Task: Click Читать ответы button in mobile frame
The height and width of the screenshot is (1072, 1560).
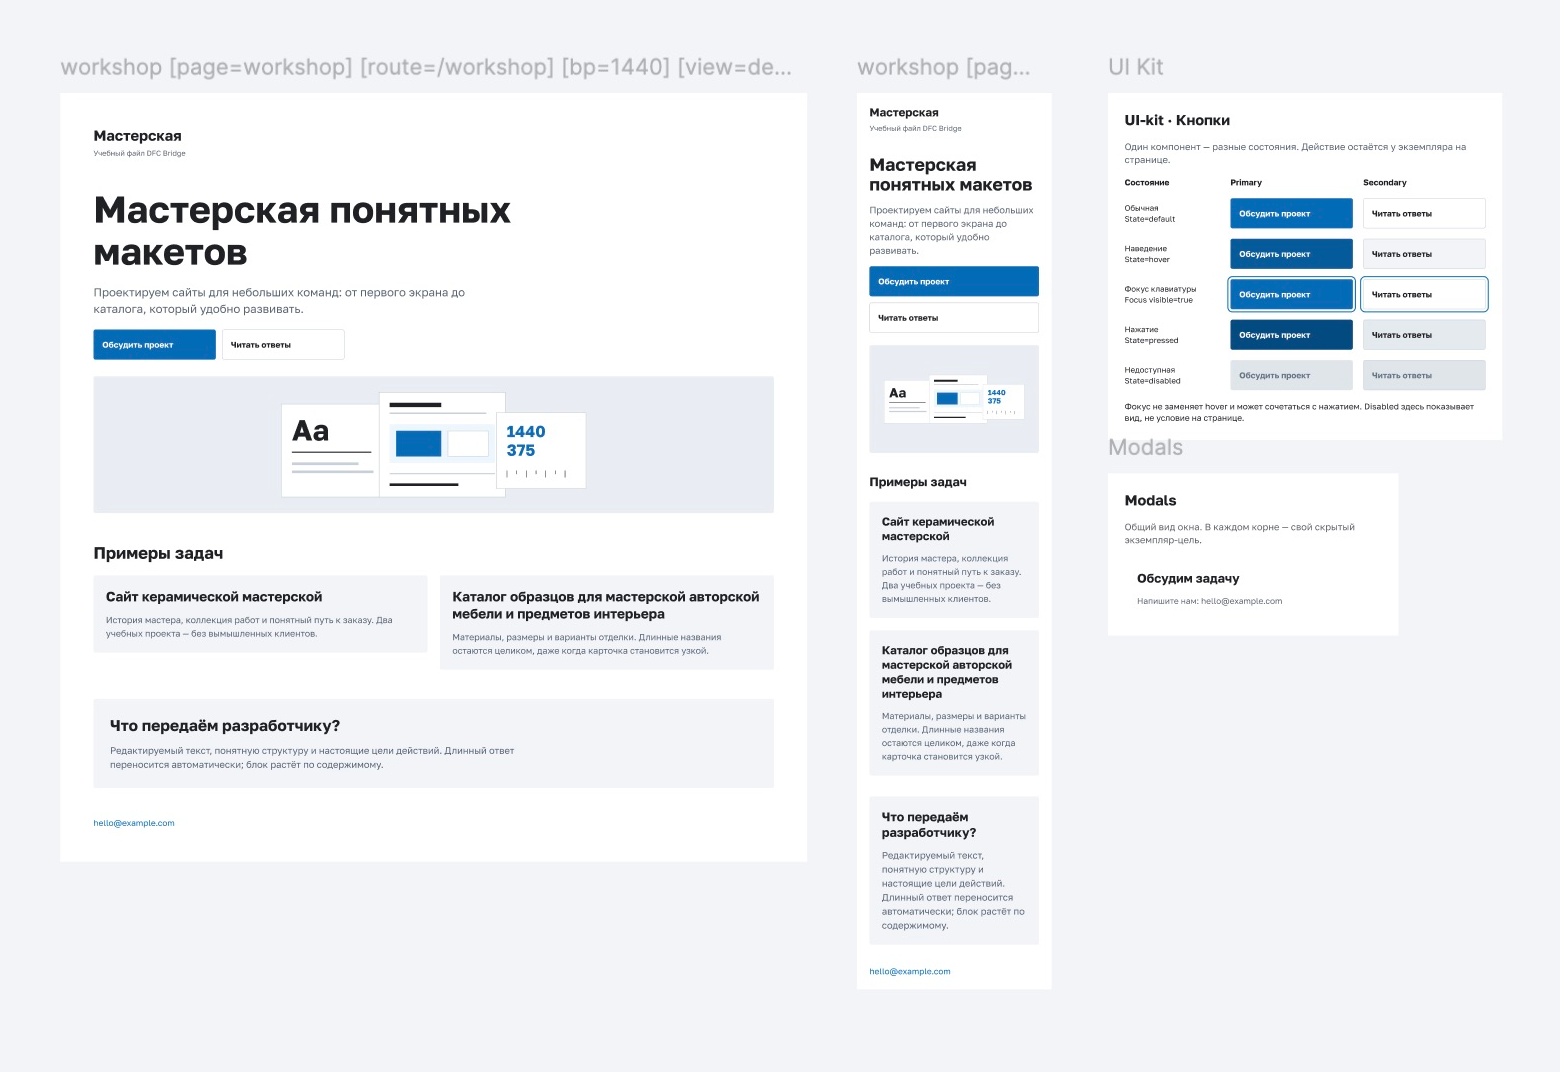Action: pyautogui.click(x=954, y=318)
